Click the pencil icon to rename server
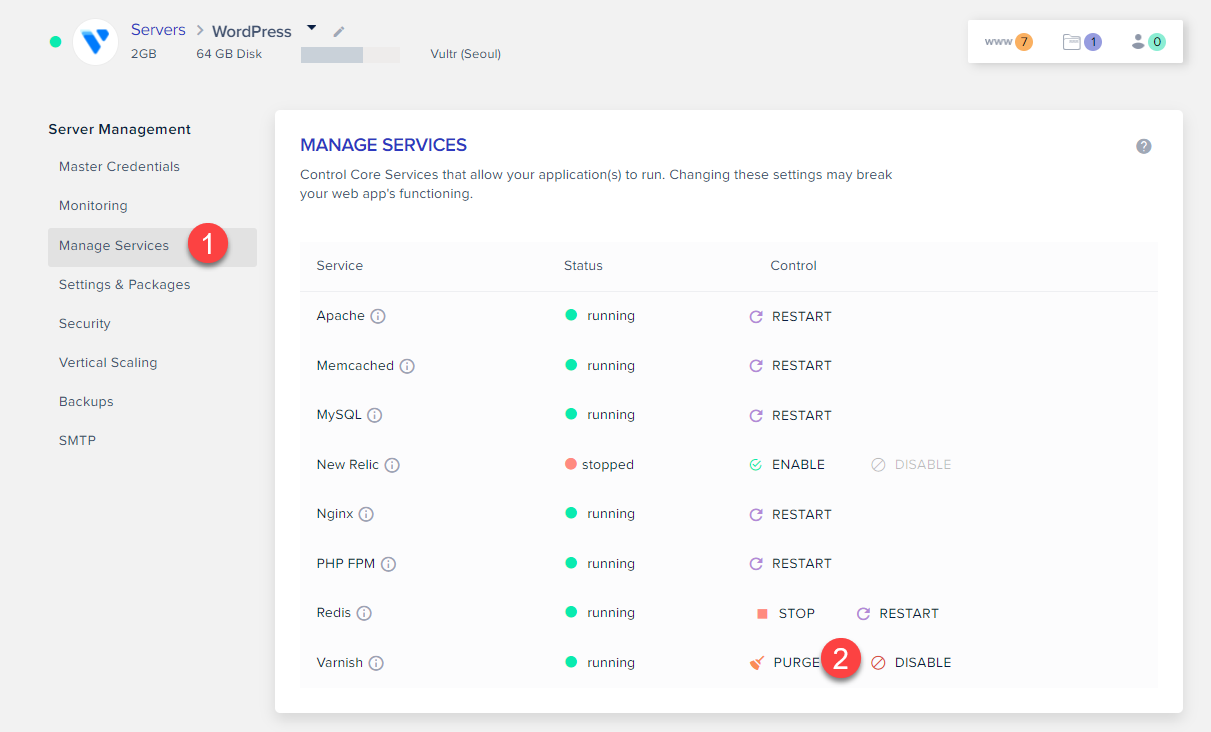Image resolution: width=1211 pixels, height=732 pixels. (x=339, y=32)
